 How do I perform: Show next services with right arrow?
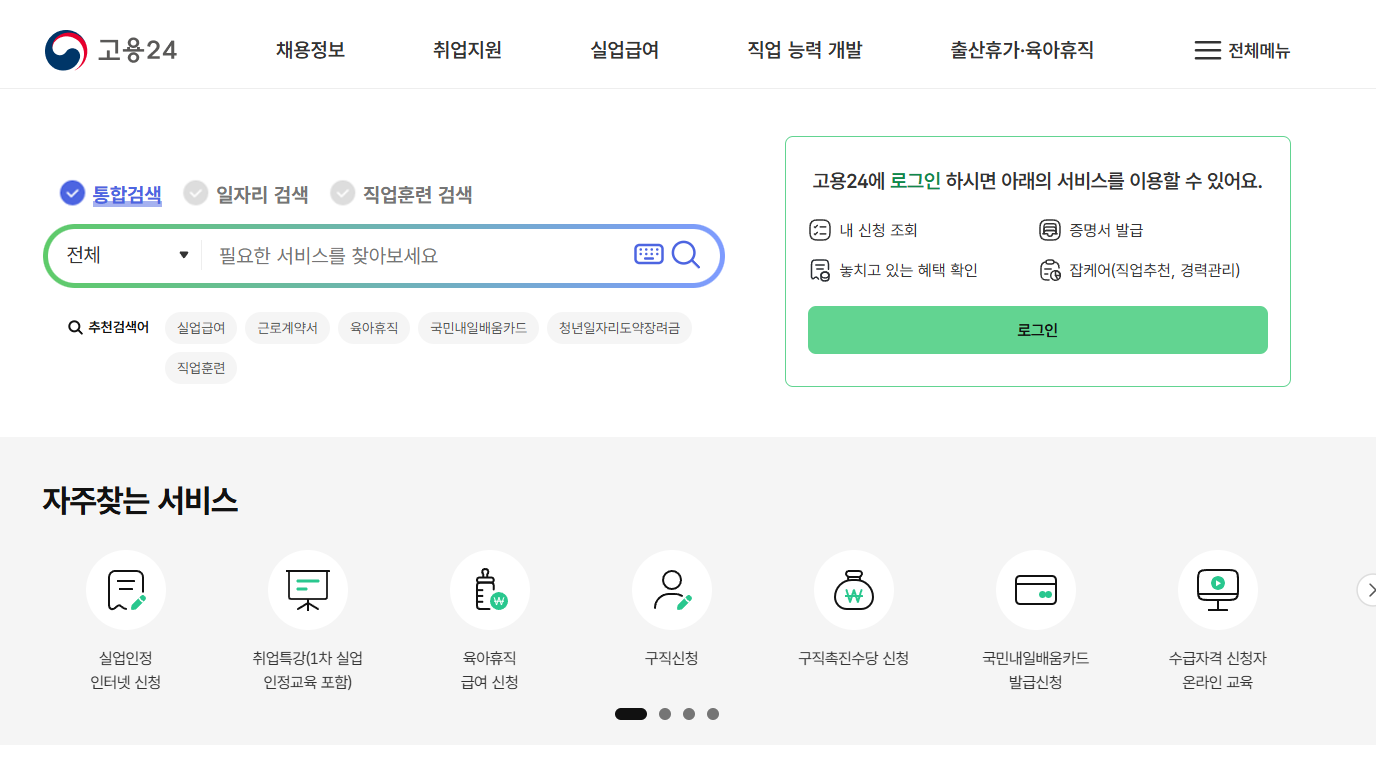1367,590
